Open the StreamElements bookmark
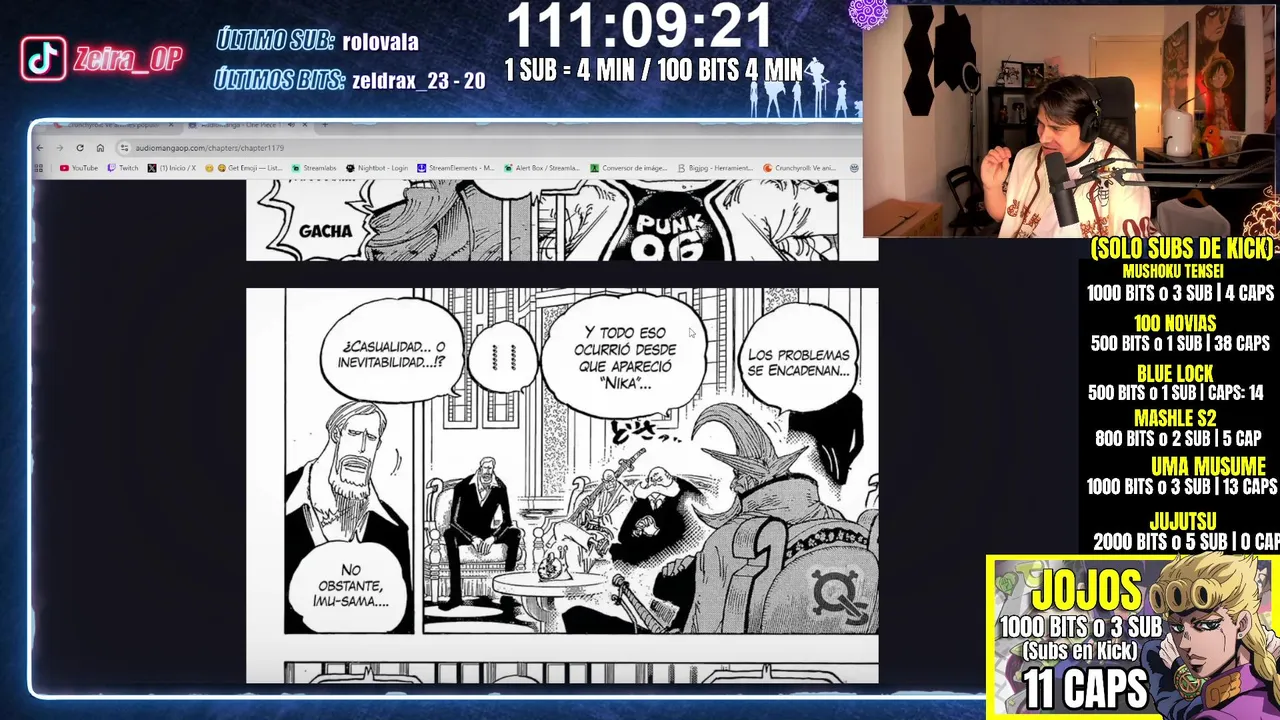 pyautogui.click(x=455, y=168)
